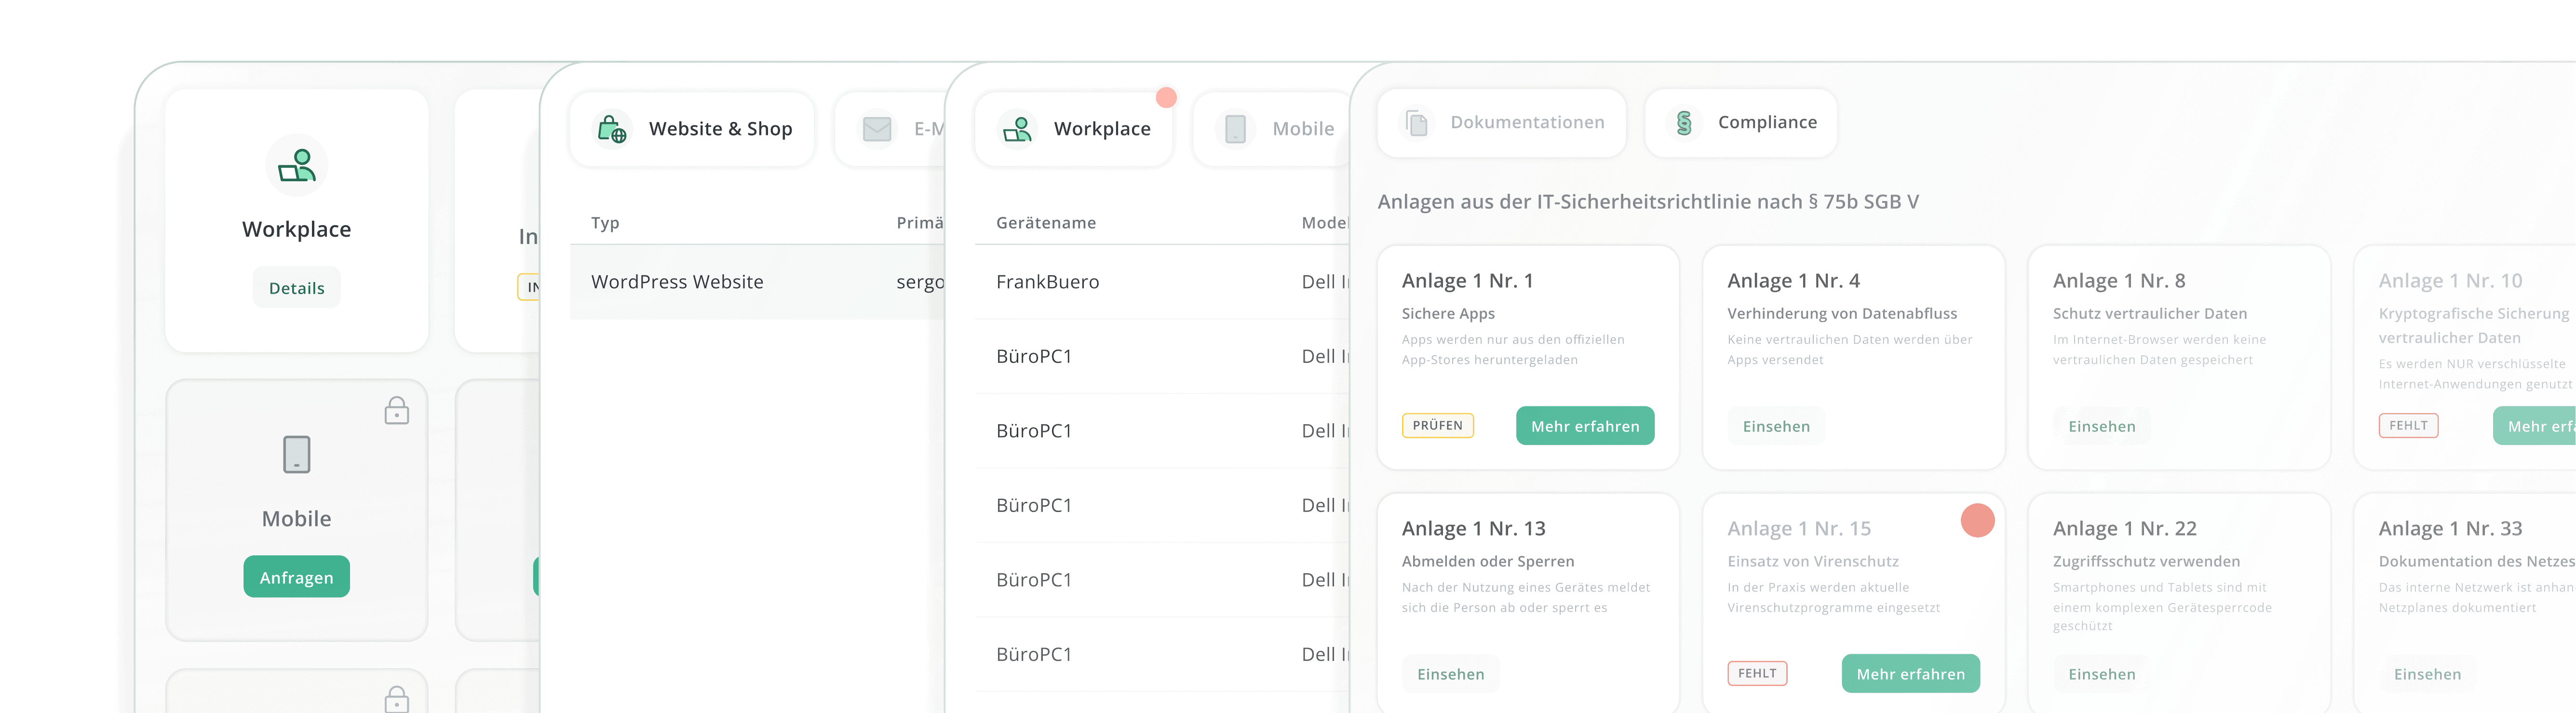Click the Workplace title on the left card
2576x713 pixels.
click(x=297, y=230)
